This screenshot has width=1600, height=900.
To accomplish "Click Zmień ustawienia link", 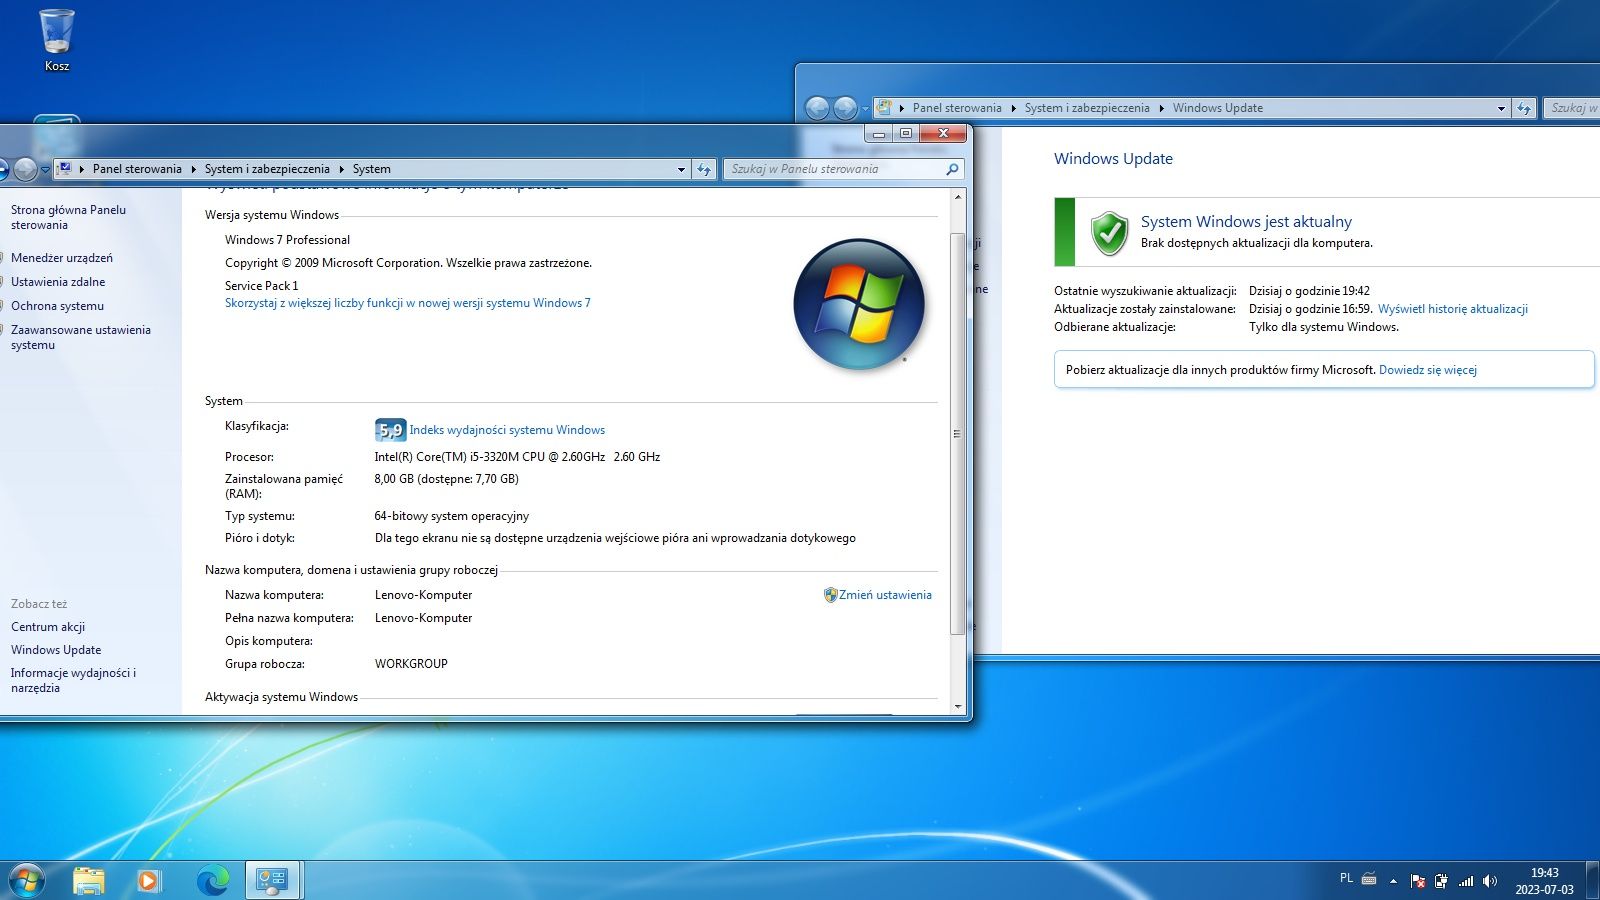I will click(885, 595).
